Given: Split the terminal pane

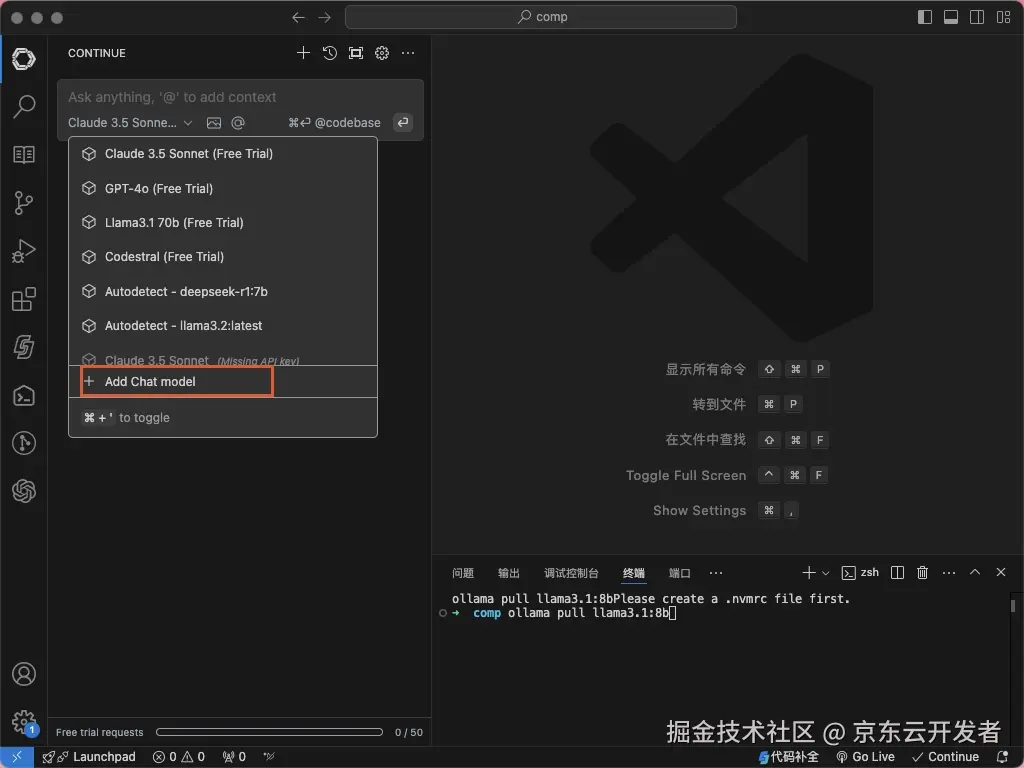Looking at the screenshot, I should tap(897, 573).
